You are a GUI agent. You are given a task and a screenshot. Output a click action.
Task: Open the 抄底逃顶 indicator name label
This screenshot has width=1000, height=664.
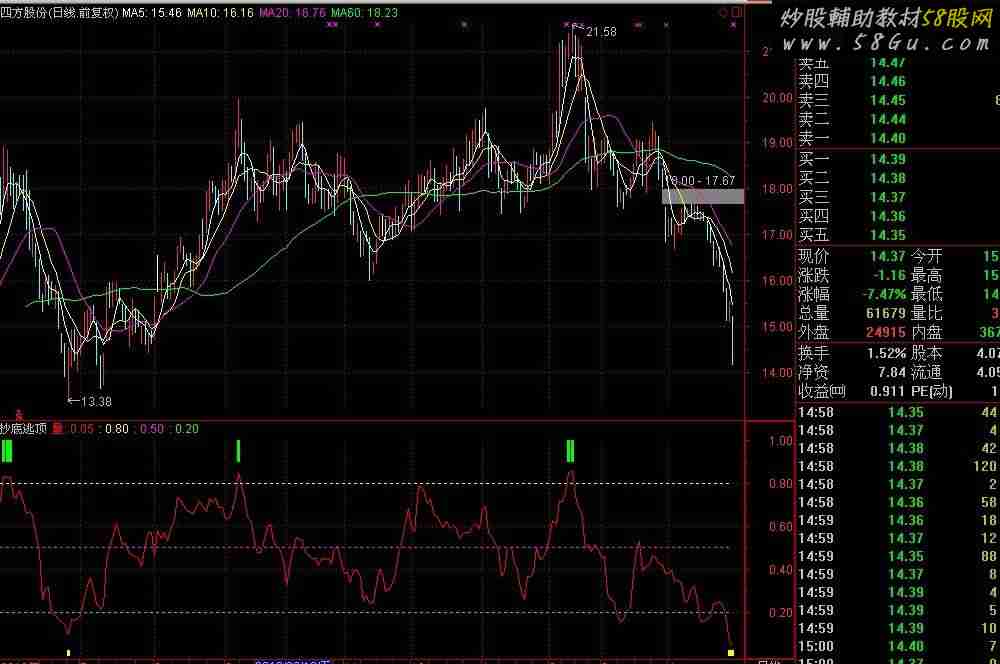pos(24,429)
